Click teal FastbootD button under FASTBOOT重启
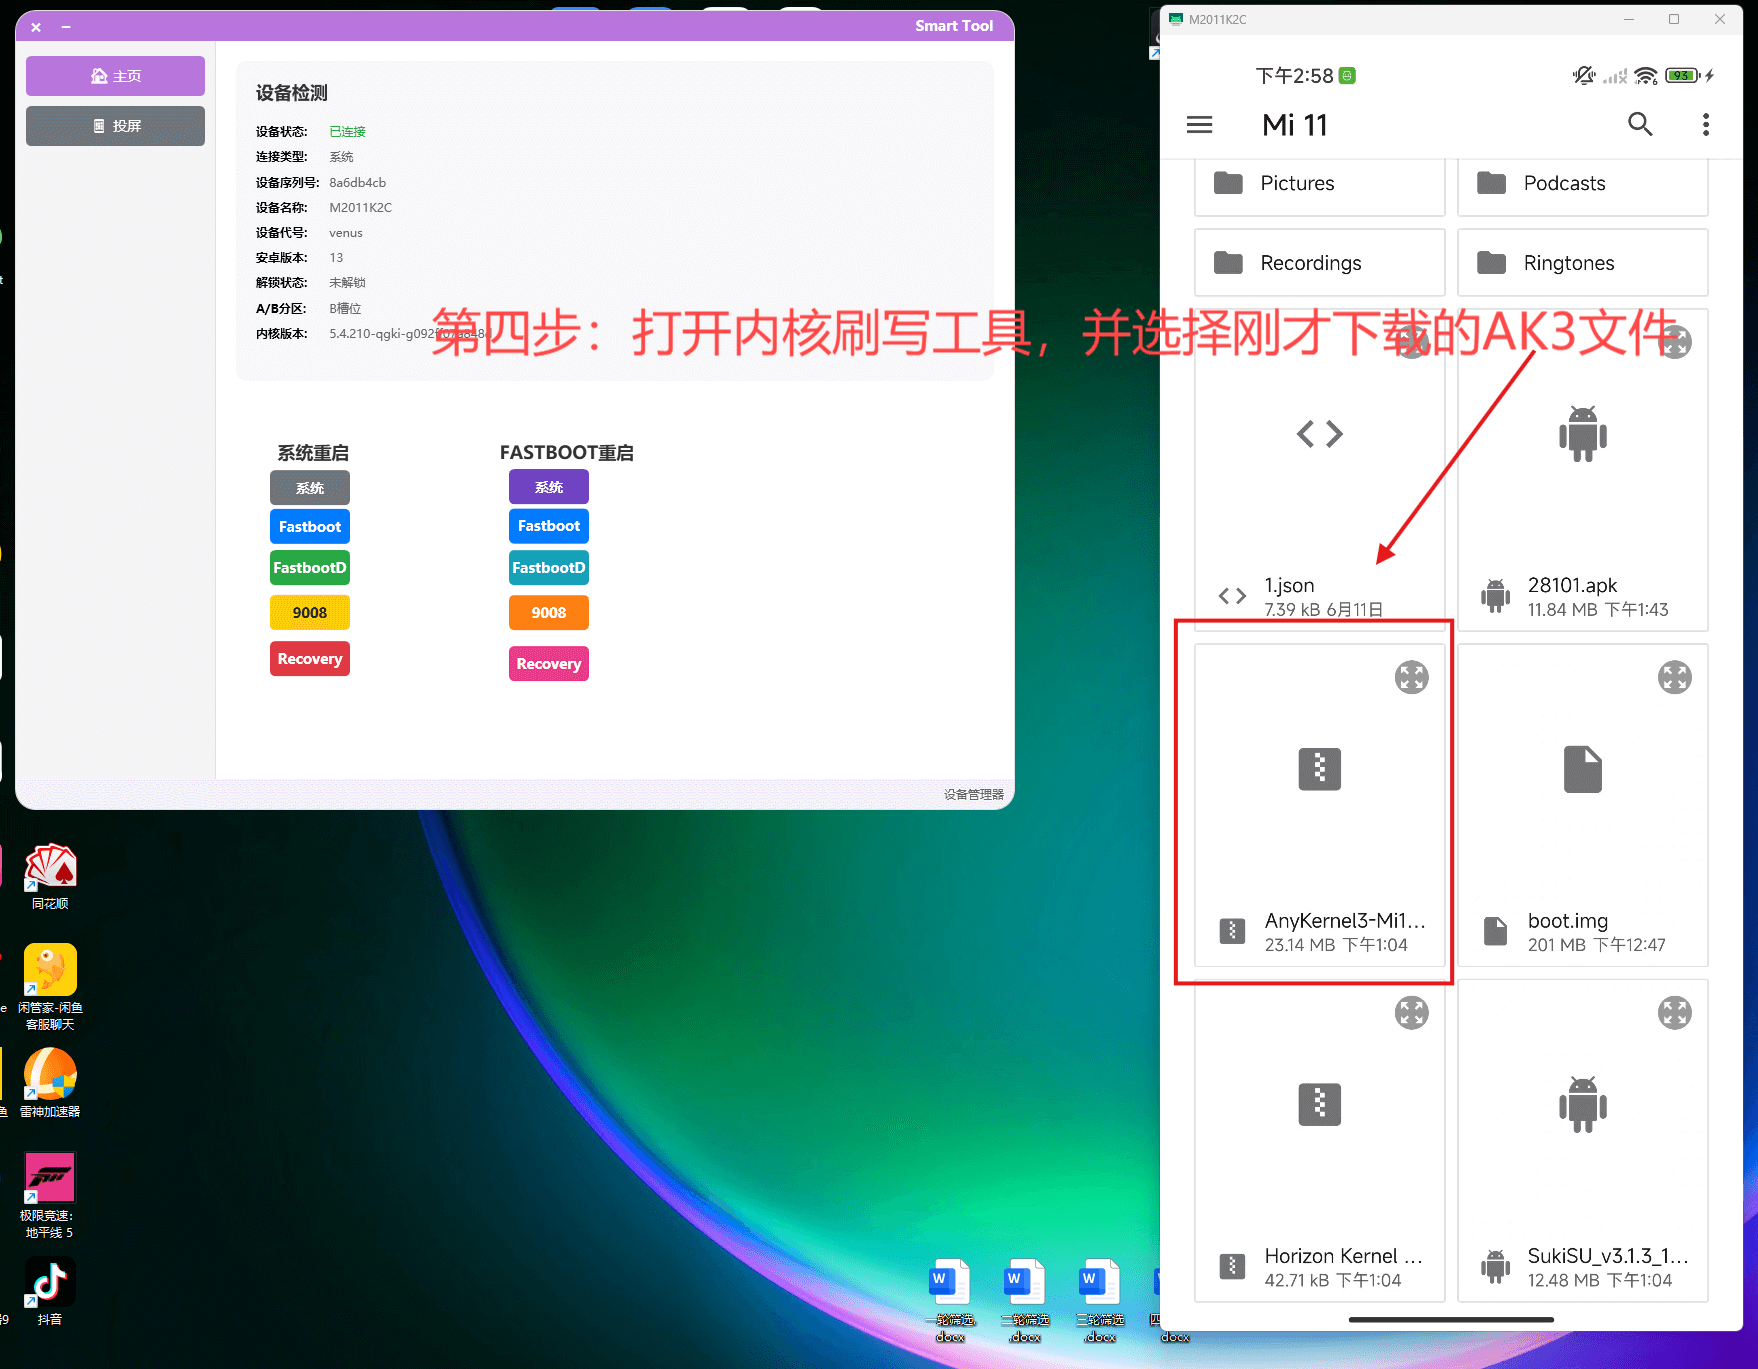 click(549, 568)
